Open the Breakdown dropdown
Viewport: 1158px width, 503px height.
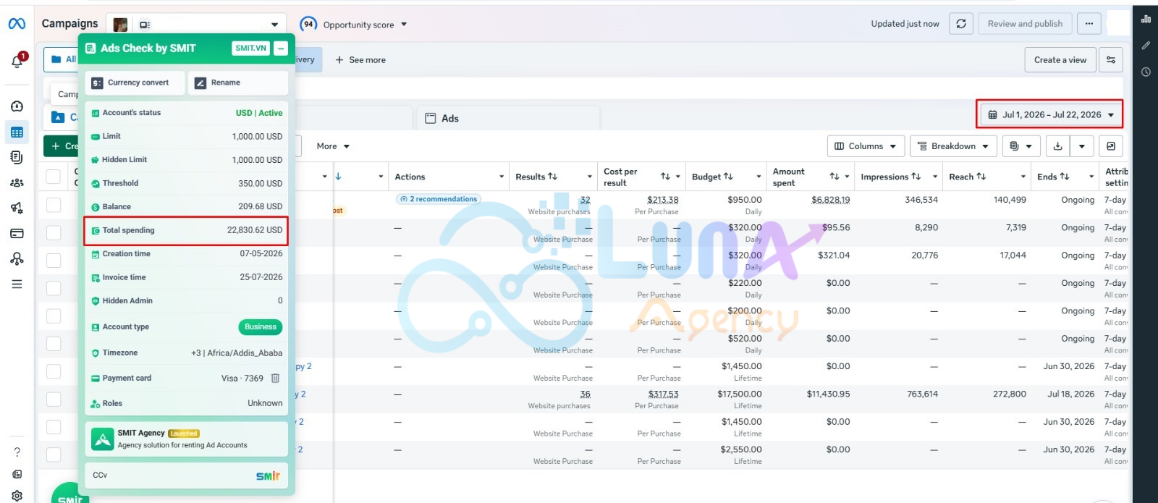[953, 146]
